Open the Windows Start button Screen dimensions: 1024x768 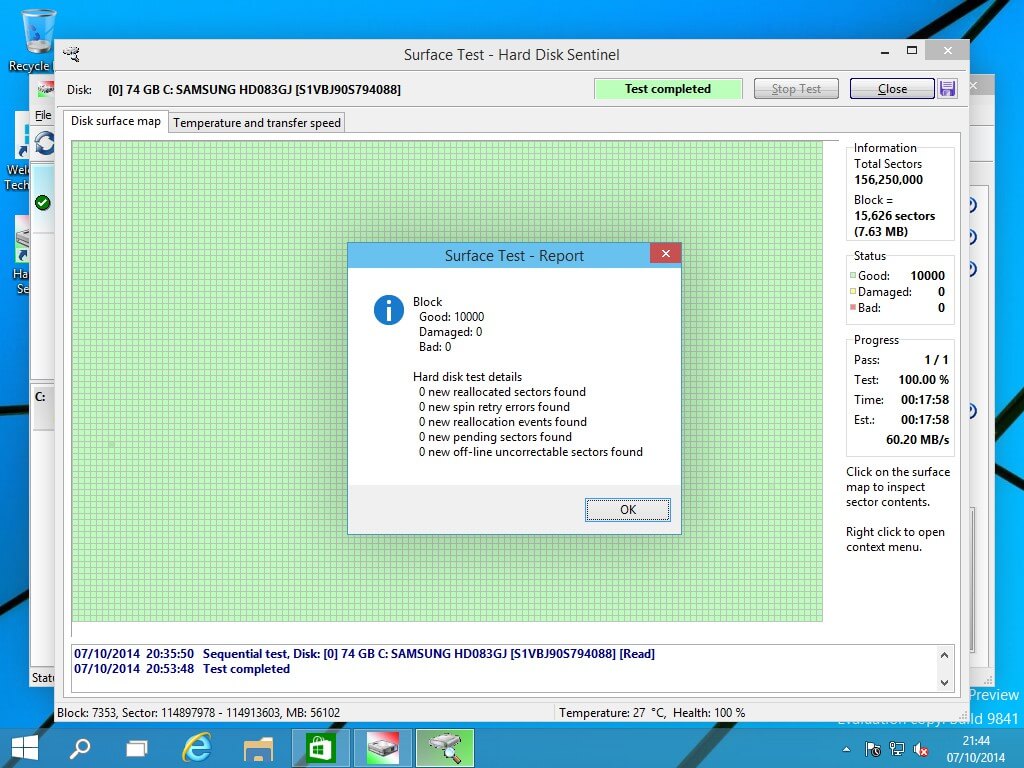[x=25, y=748]
